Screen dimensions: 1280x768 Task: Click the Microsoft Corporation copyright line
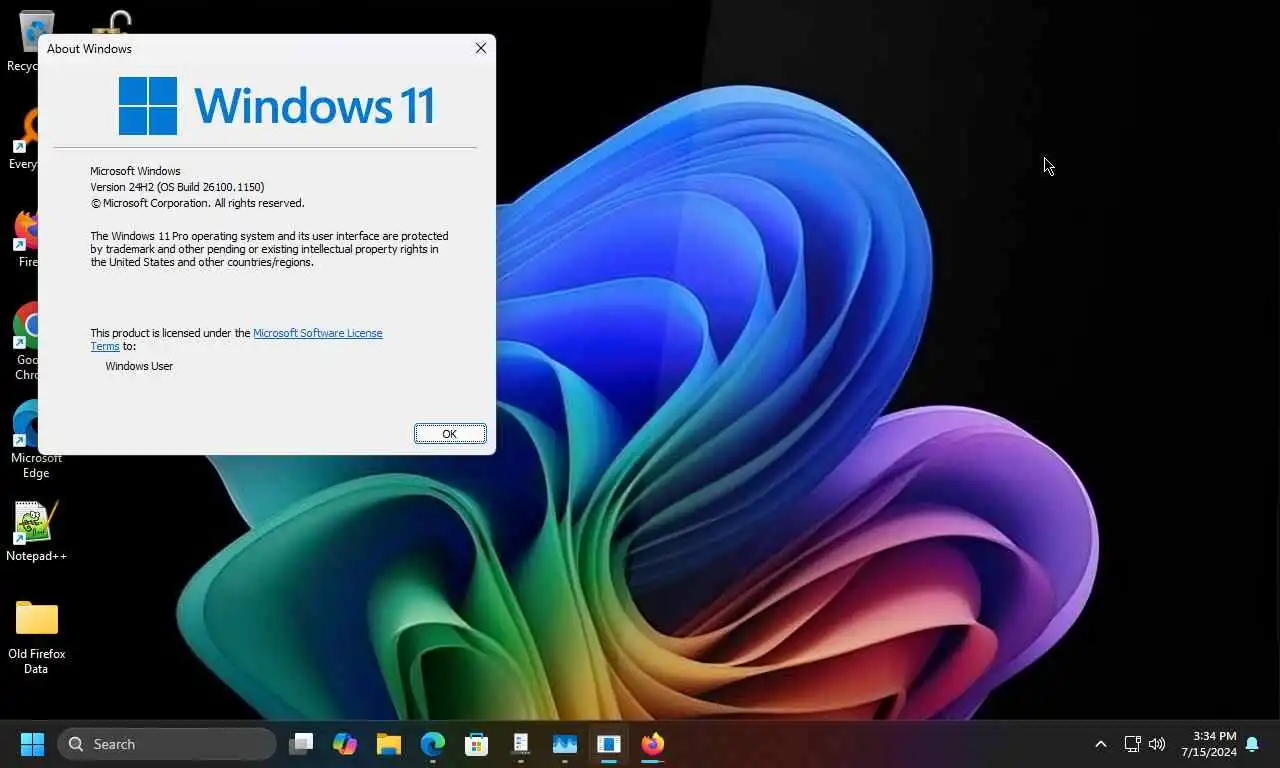click(x=197, y=203)
